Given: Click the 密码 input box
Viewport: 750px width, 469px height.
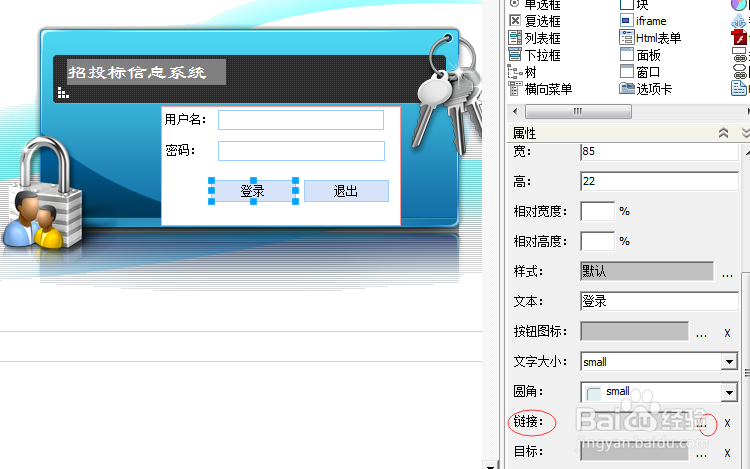Looking at the screenshot, I should 301,151.
